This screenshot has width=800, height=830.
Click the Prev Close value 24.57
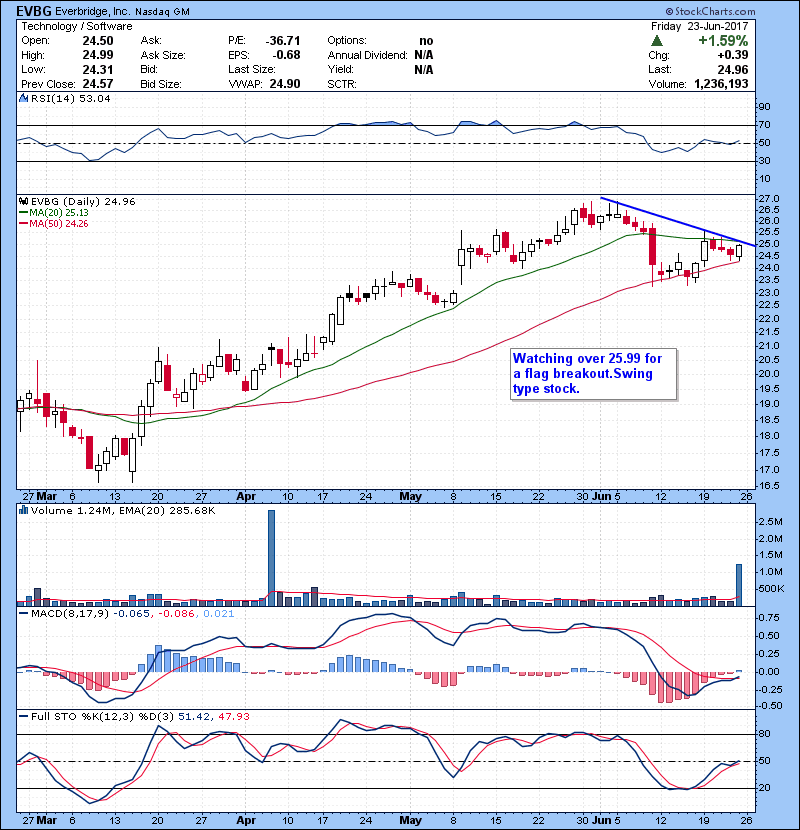pyautogui.click(x=98, y=84)
